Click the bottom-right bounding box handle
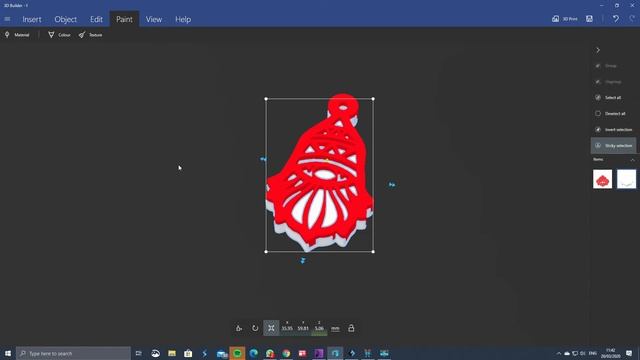This screenshot has height=360, width=640. [x=373, y=251]
